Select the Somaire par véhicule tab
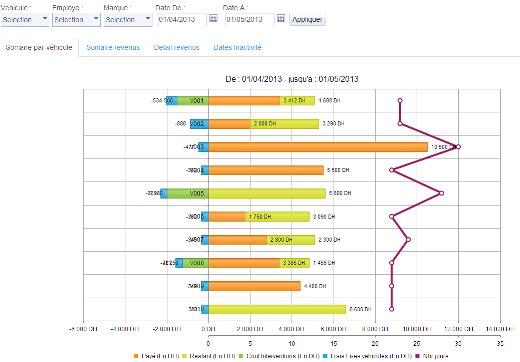The width and height of the screenshot is (520, 362). click(39, 47)
